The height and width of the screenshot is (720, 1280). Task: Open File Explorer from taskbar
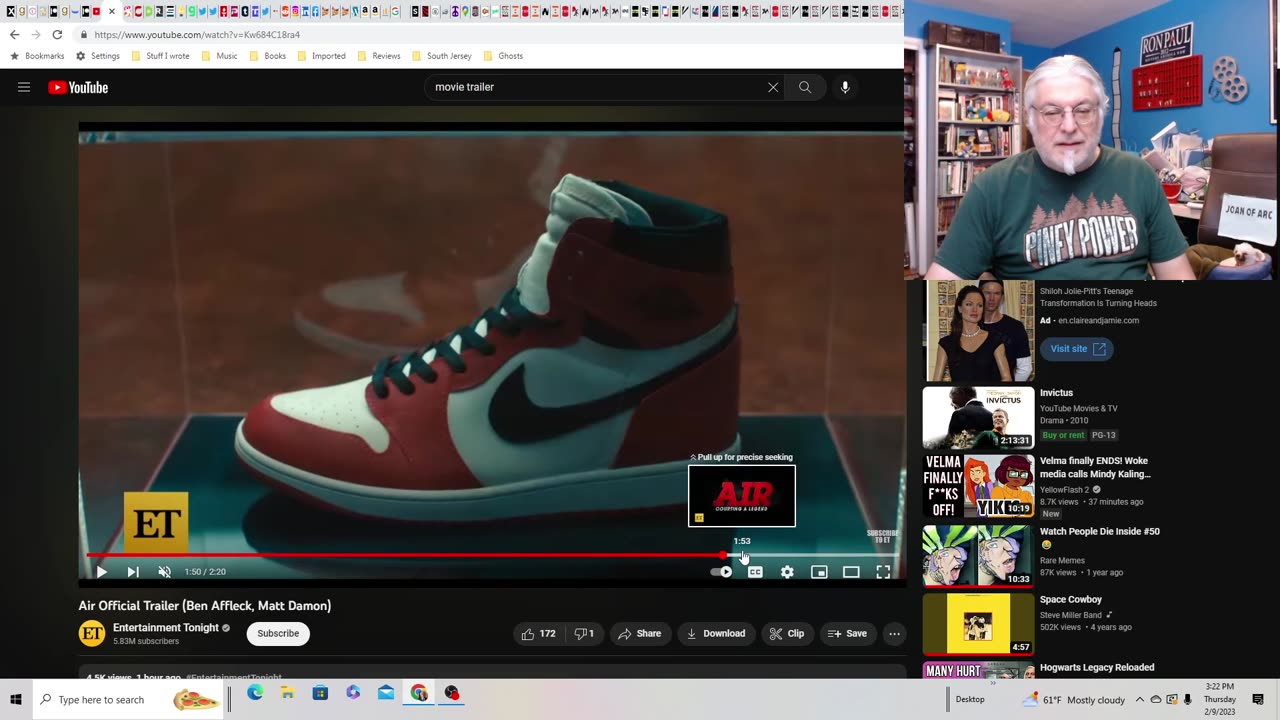pos(287,693)
